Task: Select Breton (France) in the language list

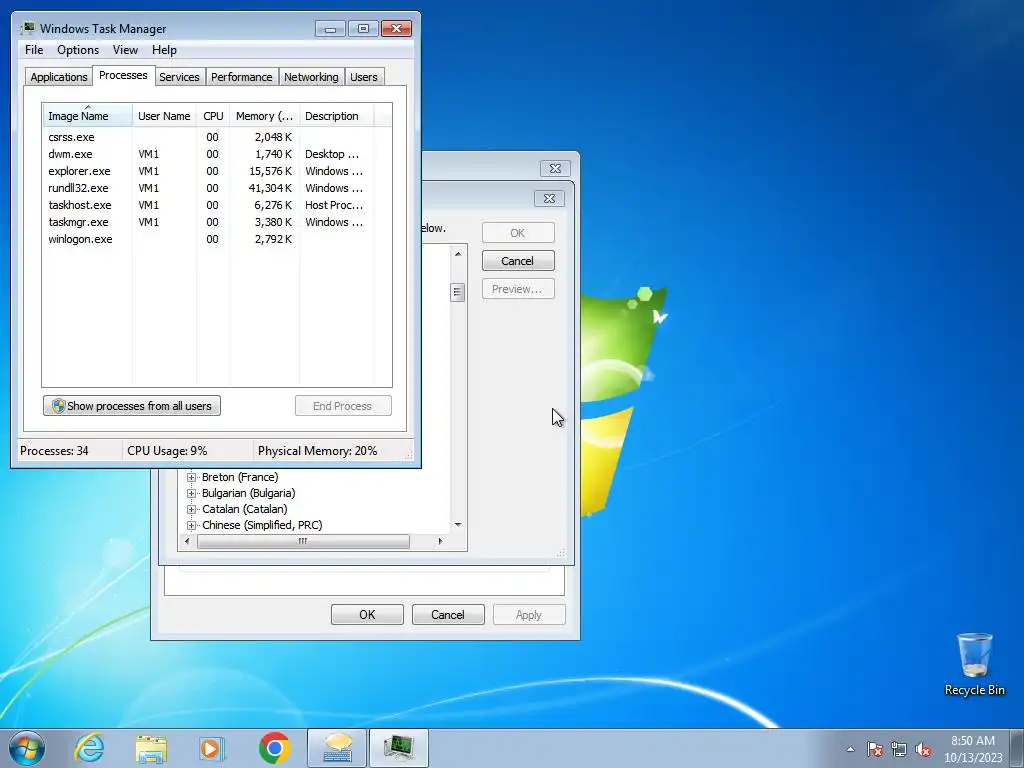Action: (x=240, y=477)
